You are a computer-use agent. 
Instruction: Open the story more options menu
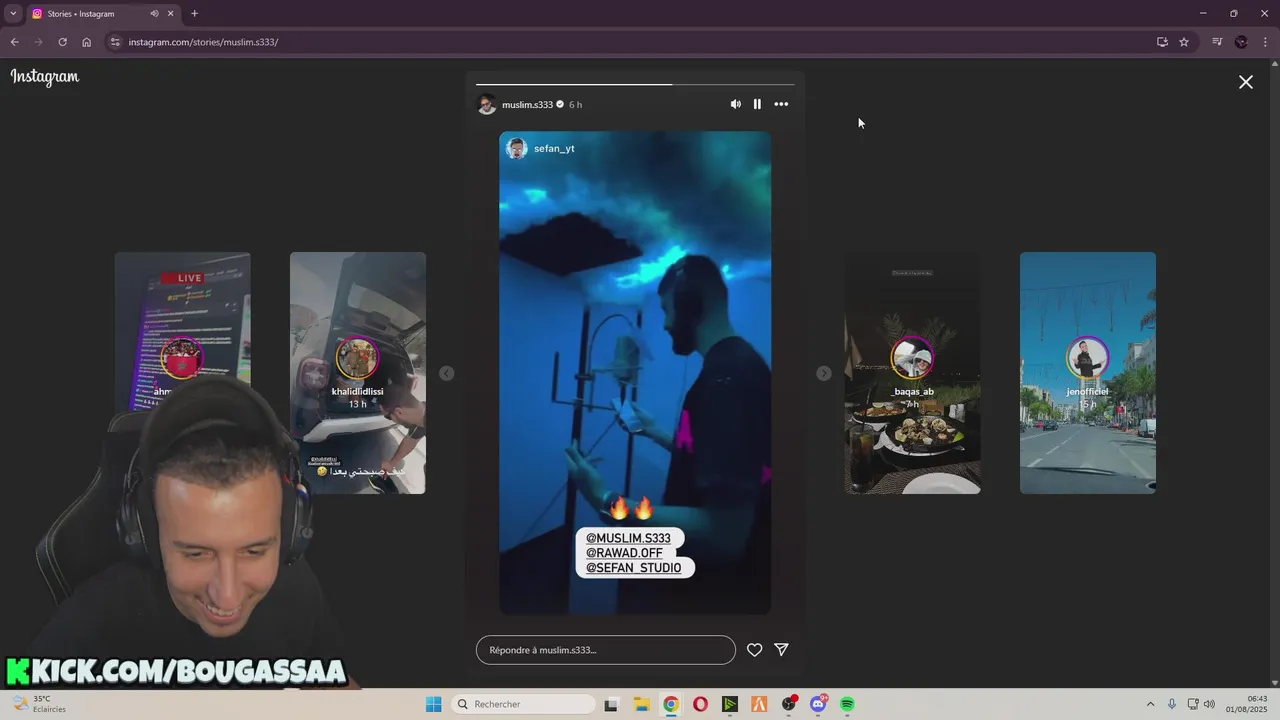pyautogui.click(x=781, y=104)
